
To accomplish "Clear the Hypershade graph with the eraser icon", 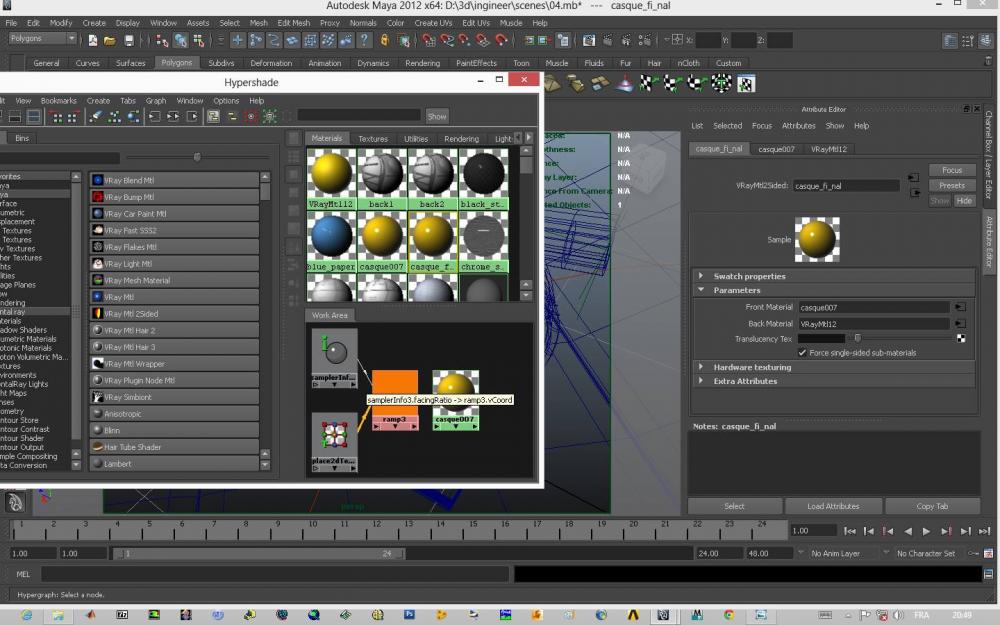I will pos(96,117).
